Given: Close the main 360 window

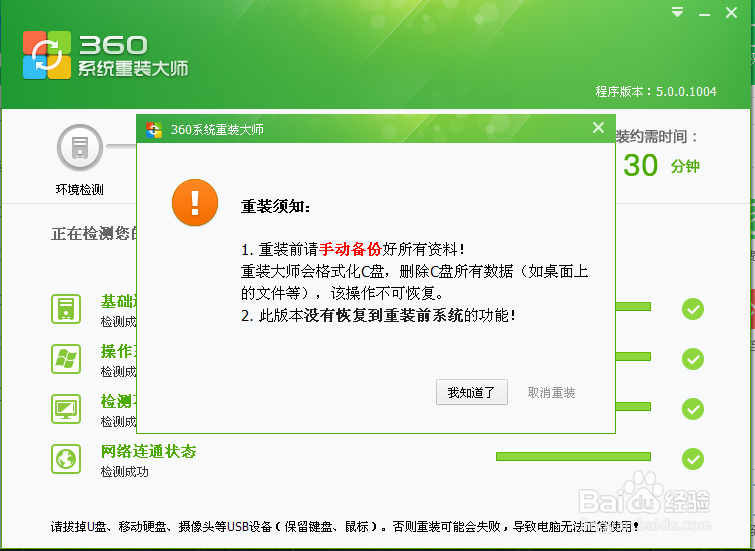Looking at the screenshot, I should click(731, 13).
